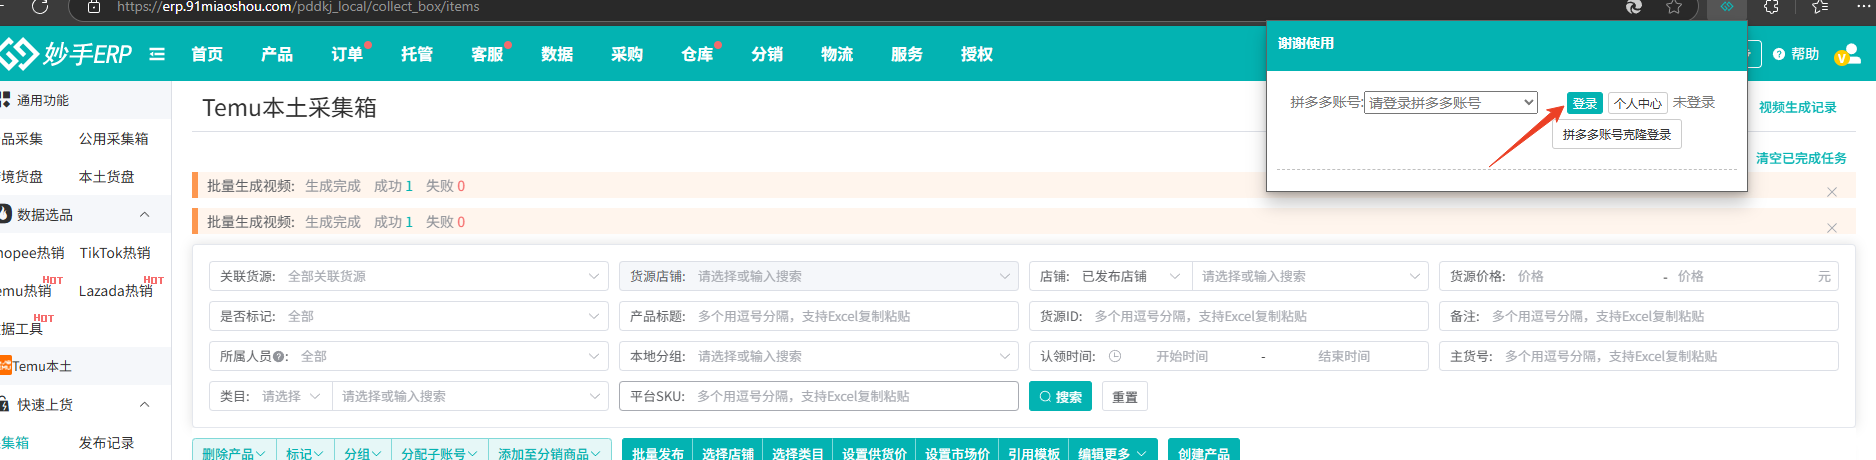Viewport: 1876px width, 460px height.
Task: Open 帮助 help in the header
Action: [x=1796, y=54]
